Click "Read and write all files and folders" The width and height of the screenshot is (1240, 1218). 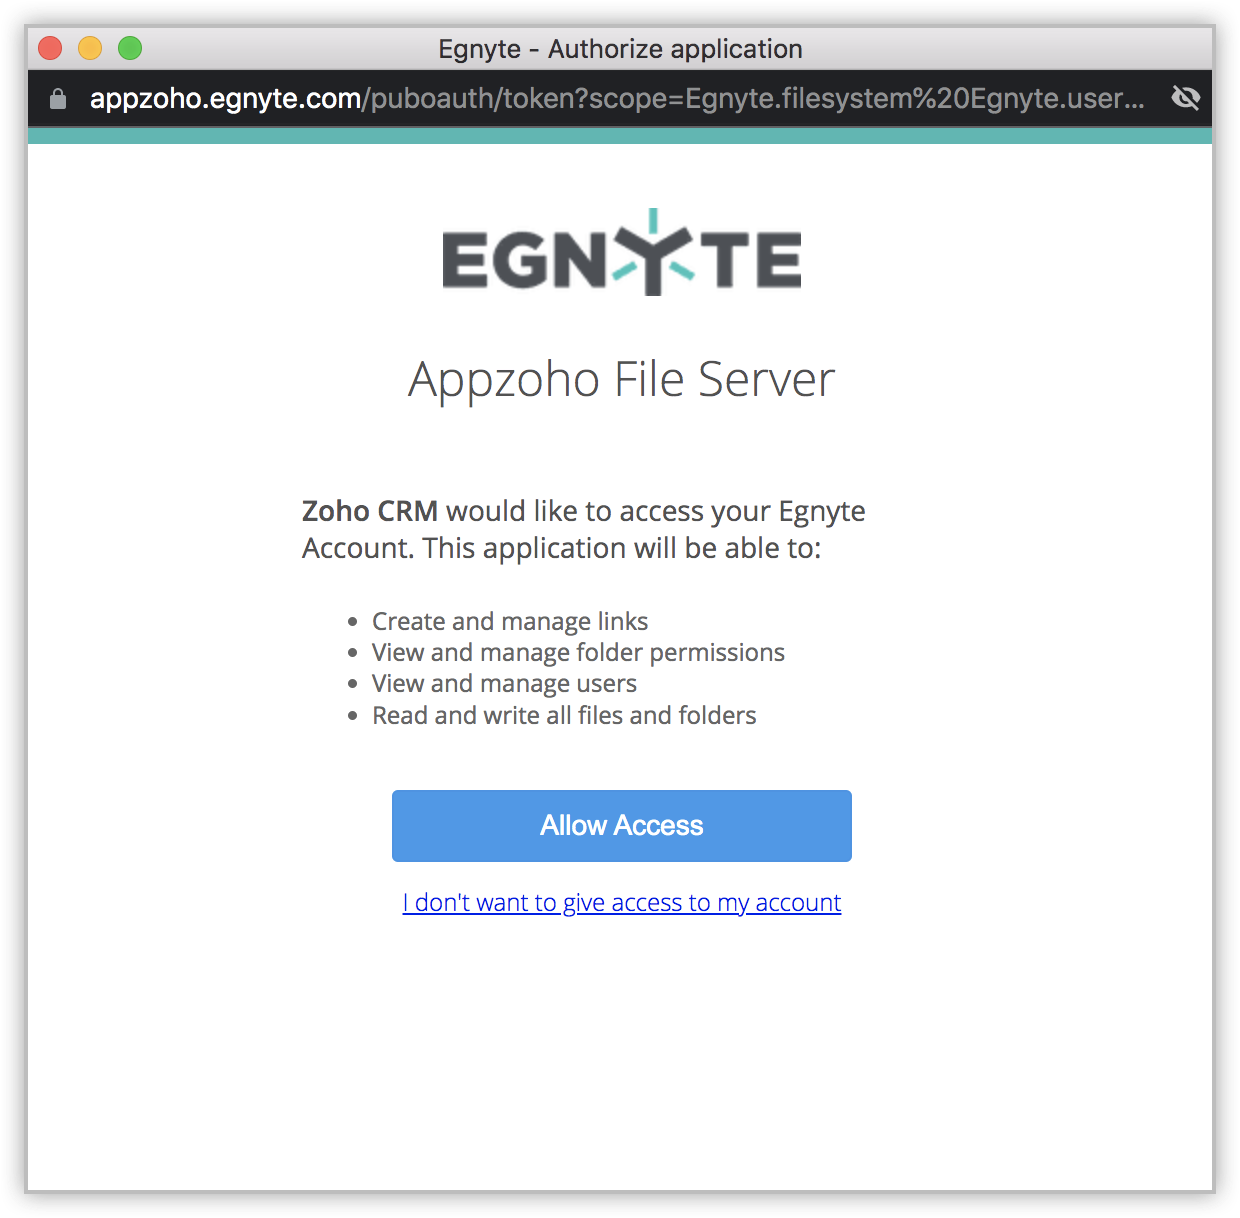point(564,716)
